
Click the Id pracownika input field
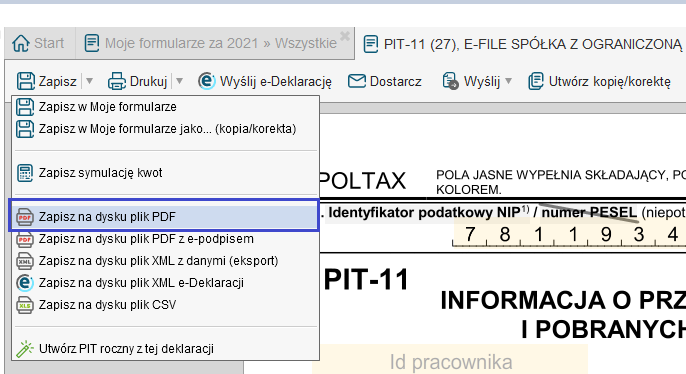(x=450, y=361)
